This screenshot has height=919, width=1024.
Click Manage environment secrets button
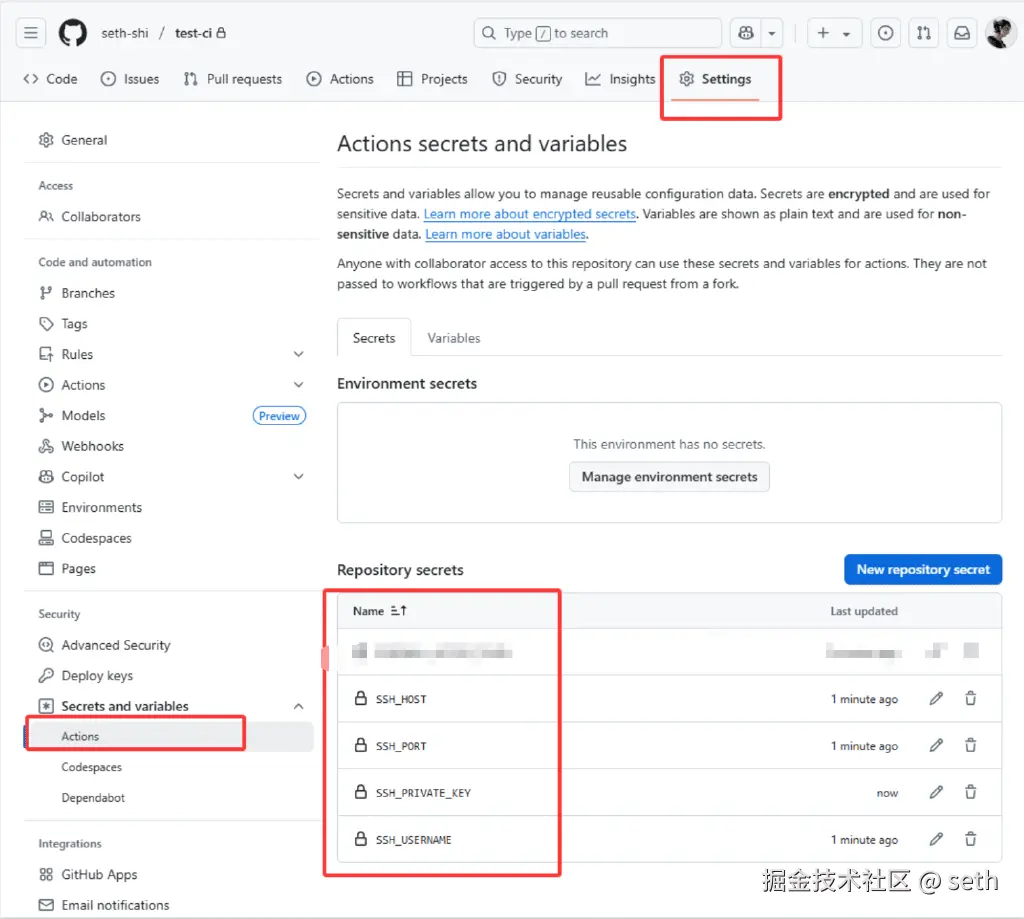(669, 477)
